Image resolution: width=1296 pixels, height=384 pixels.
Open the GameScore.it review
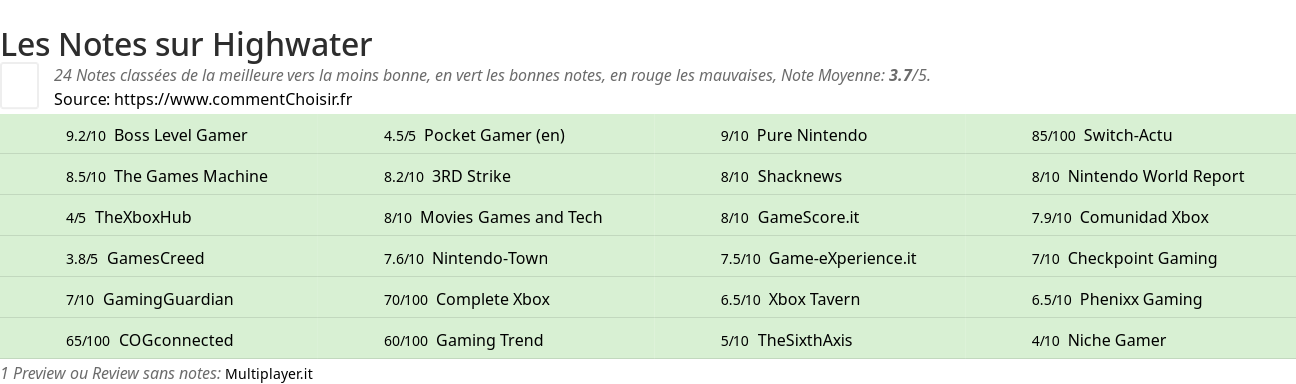(808, 217)
